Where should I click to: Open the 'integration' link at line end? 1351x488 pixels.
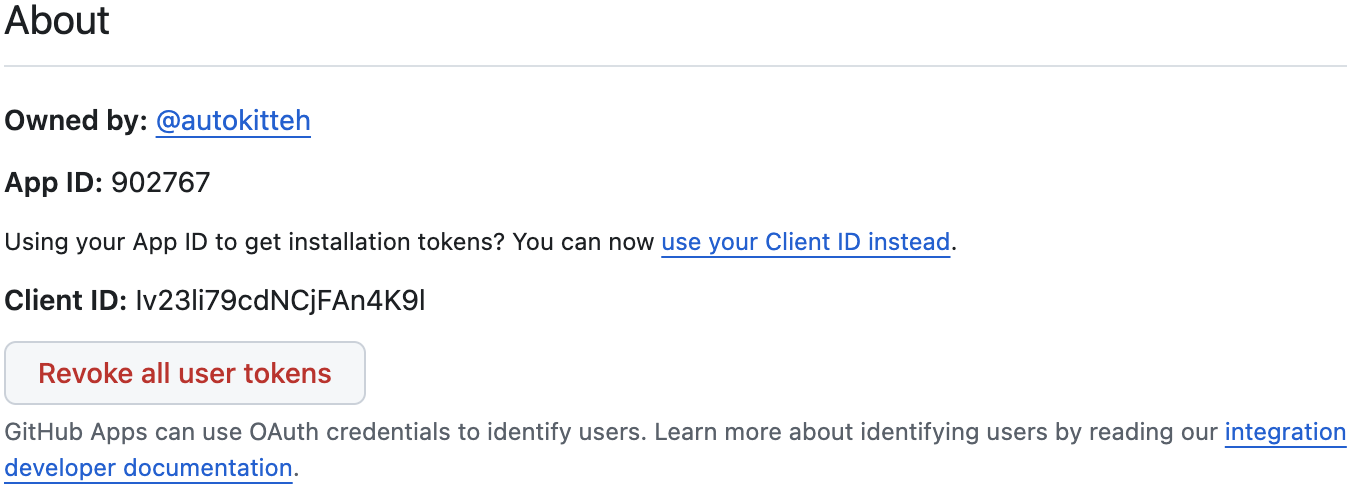[1285, 432]
